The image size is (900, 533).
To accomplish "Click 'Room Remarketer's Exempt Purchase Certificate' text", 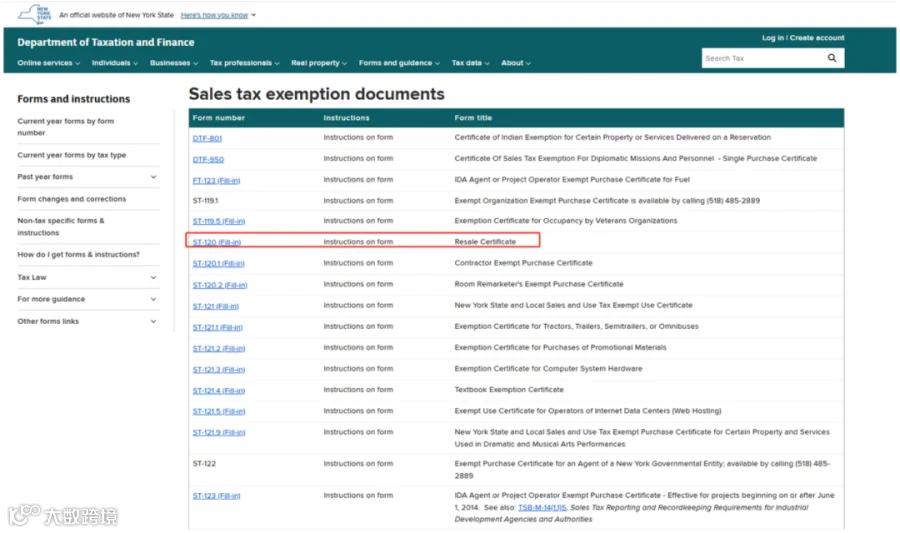I will coord(539,284).
